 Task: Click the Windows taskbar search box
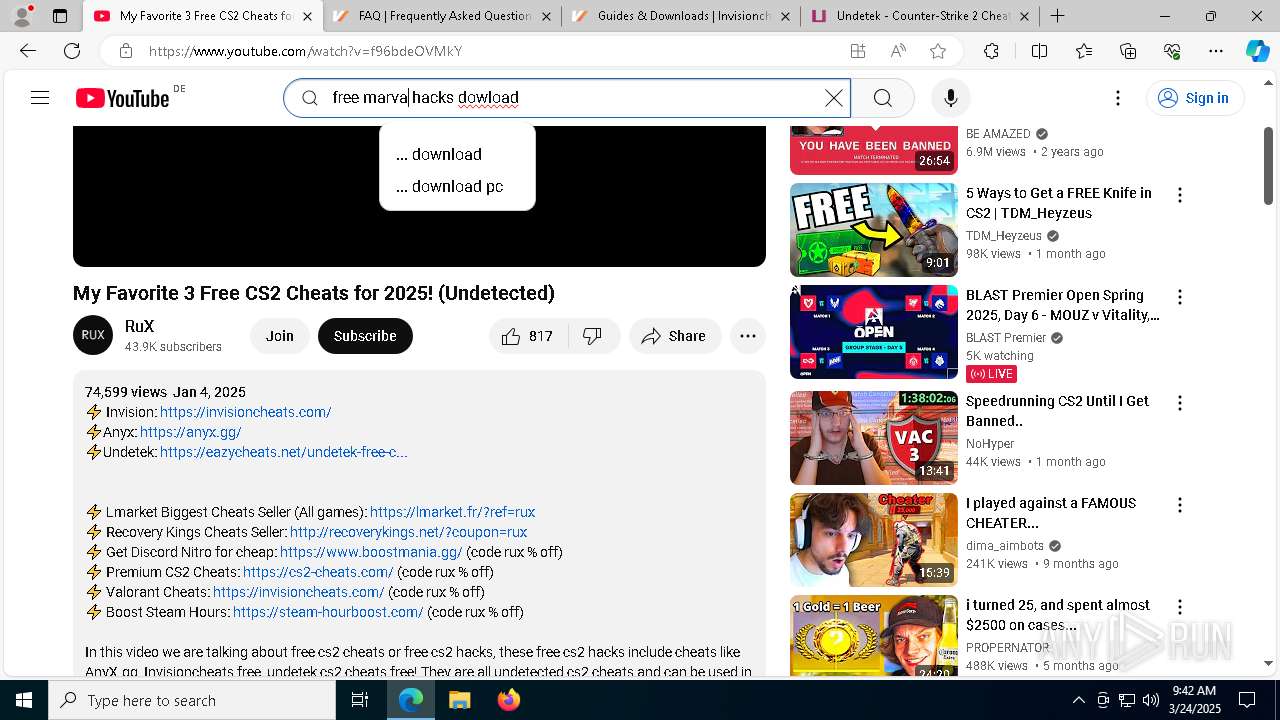click(192, 700)
